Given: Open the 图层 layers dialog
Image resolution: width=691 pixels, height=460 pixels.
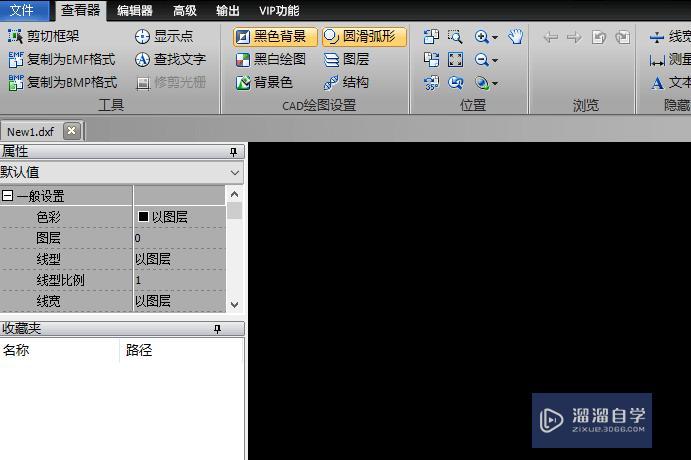Looking at the screenshot, I should pos(346,59).
